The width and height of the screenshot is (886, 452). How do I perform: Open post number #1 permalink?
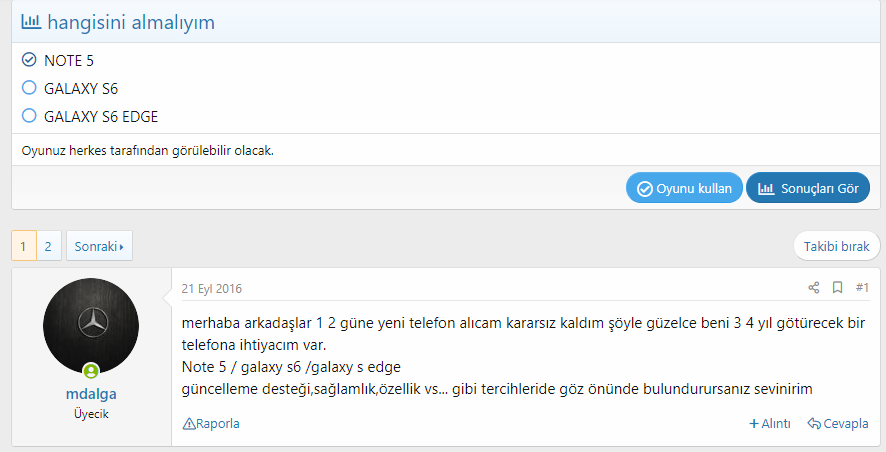[862, 288]
